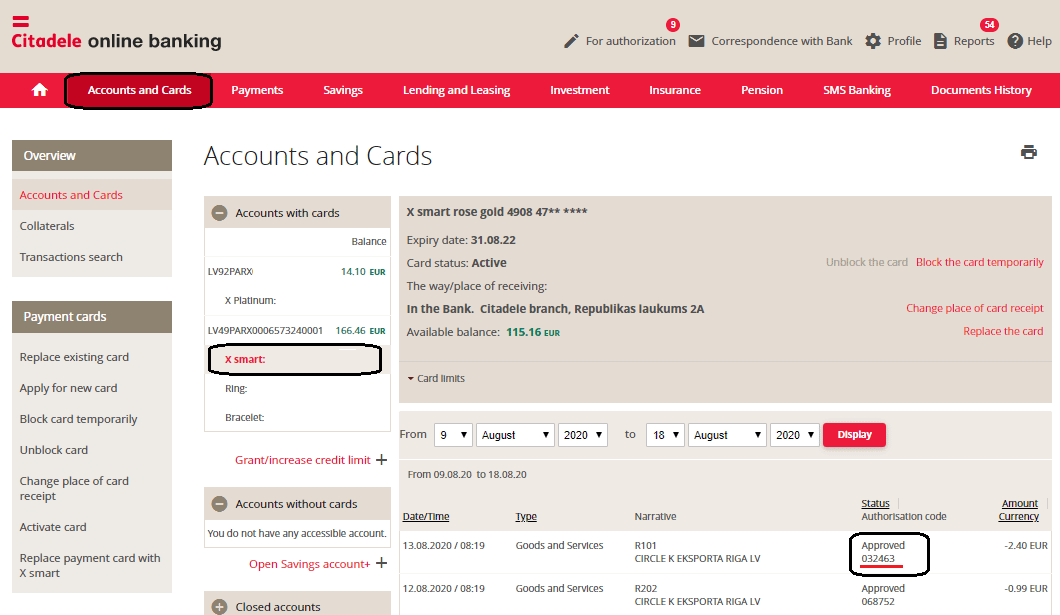Screen dimensions: 1060x615
Task: Open Transactions search in sidebar
Action: [71, 257]
